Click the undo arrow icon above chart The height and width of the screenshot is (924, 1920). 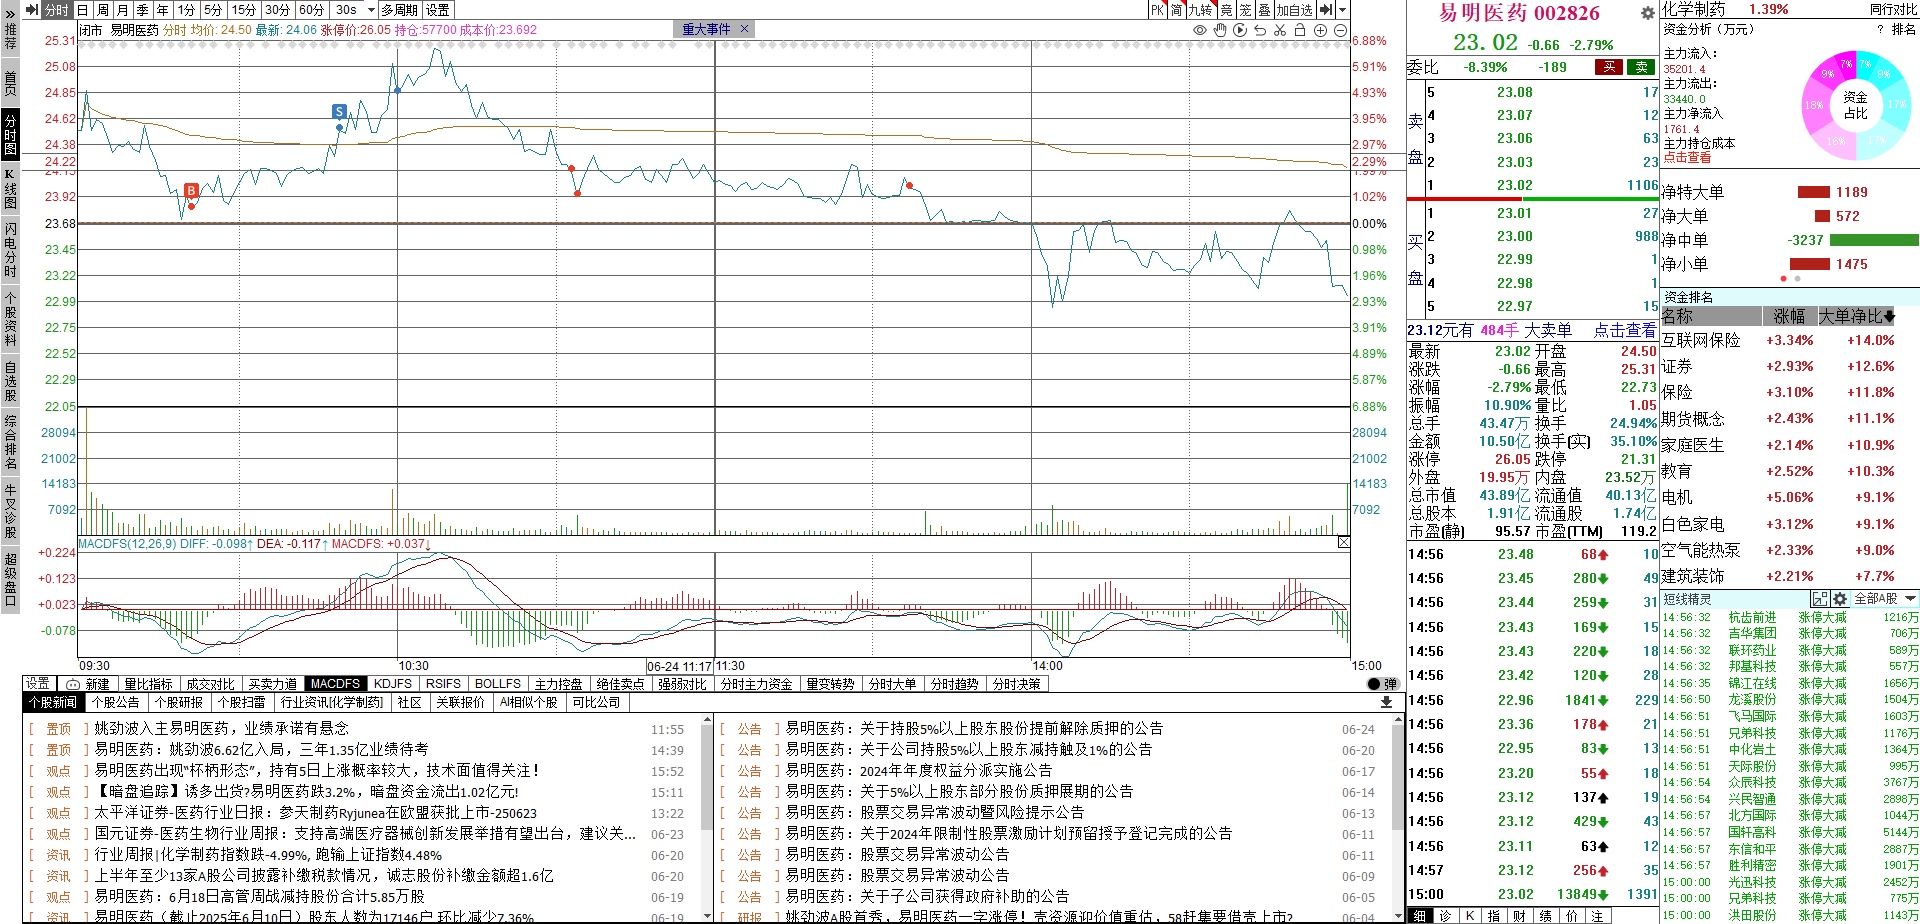1260,30
